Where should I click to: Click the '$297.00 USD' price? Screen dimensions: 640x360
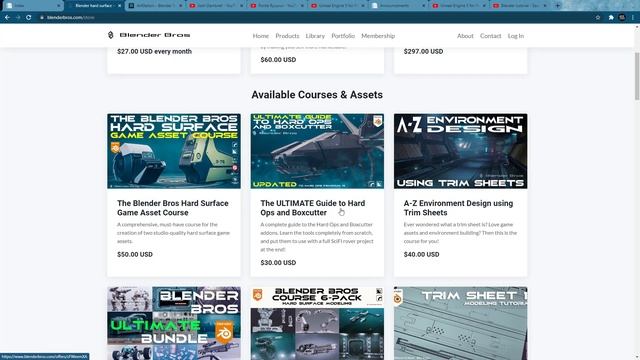pyautogui.click(x=423, y=51)
